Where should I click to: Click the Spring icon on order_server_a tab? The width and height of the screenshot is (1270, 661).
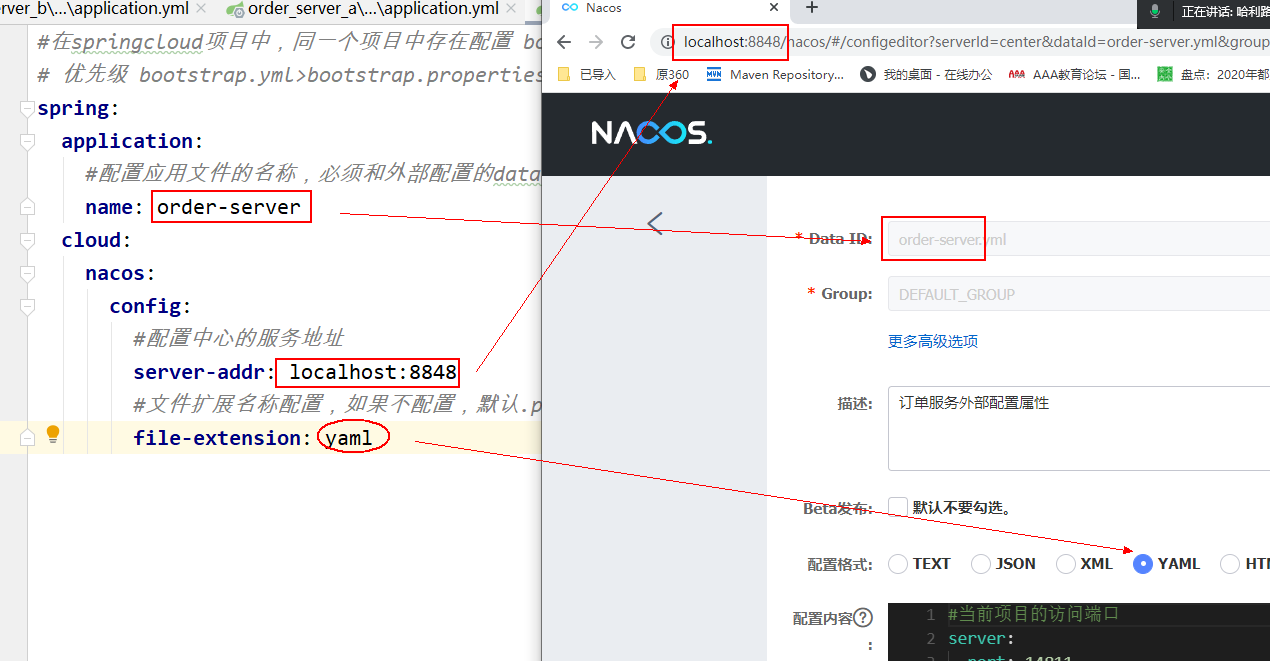[235, 10]
